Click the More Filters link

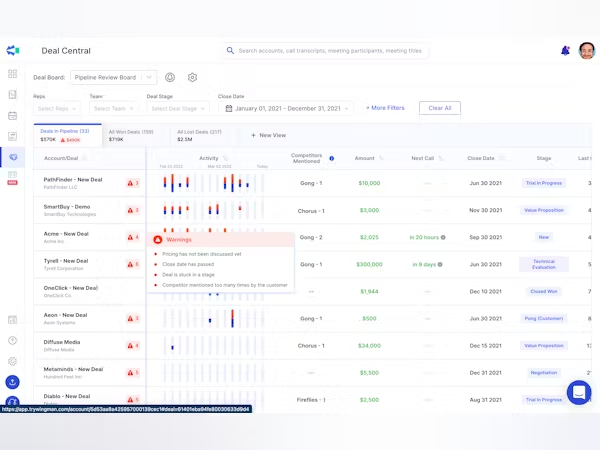[385, 108]
